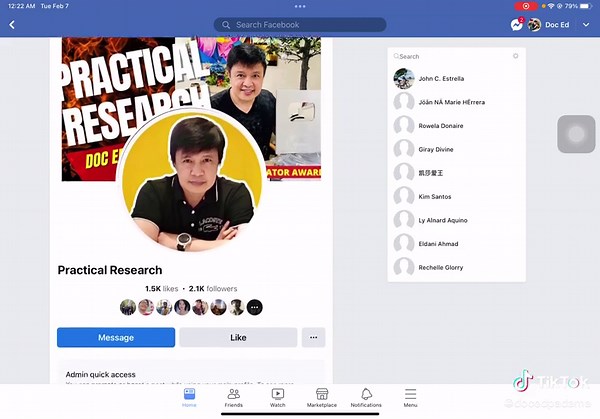Screen dimensions: 600x419
Task: Click John C. Estrella's avatar
Action: tap(404, 78)
